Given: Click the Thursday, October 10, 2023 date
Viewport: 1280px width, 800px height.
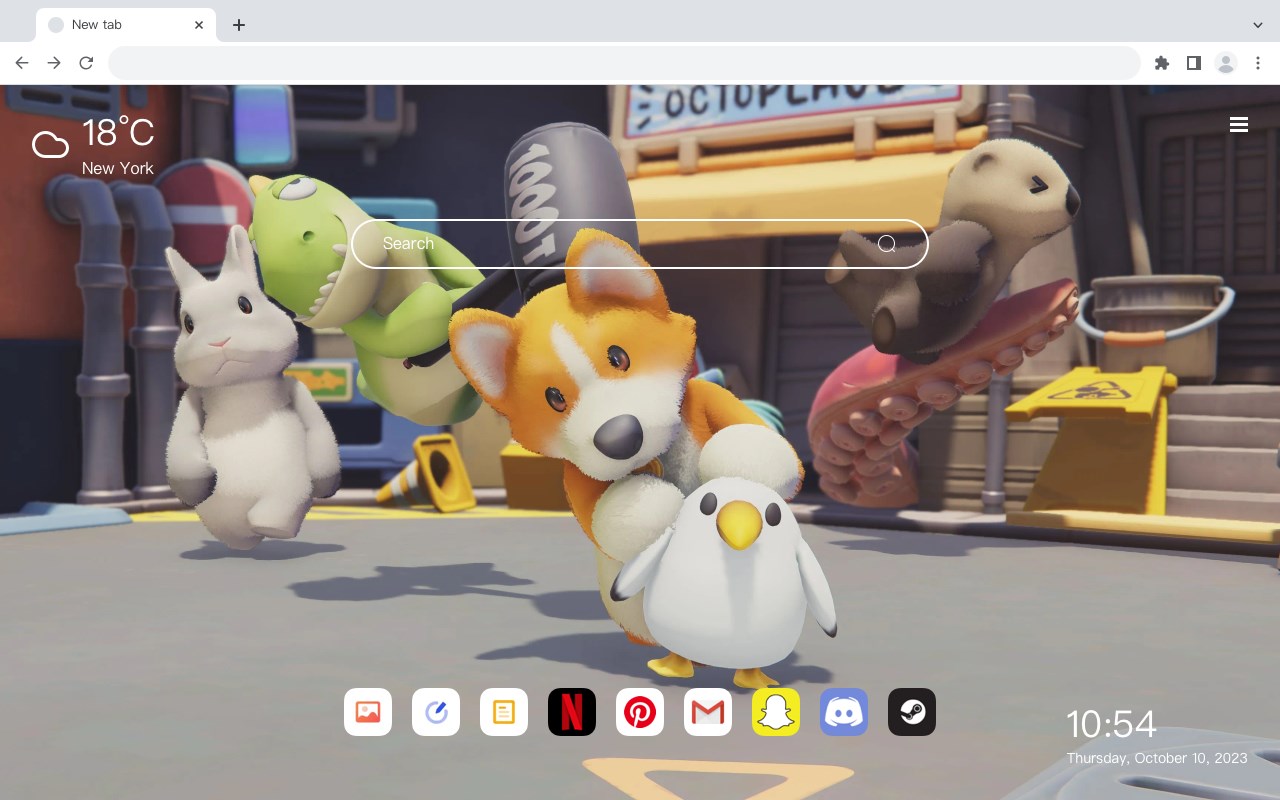Looking at the screenshot, I should click(1157, 758).
